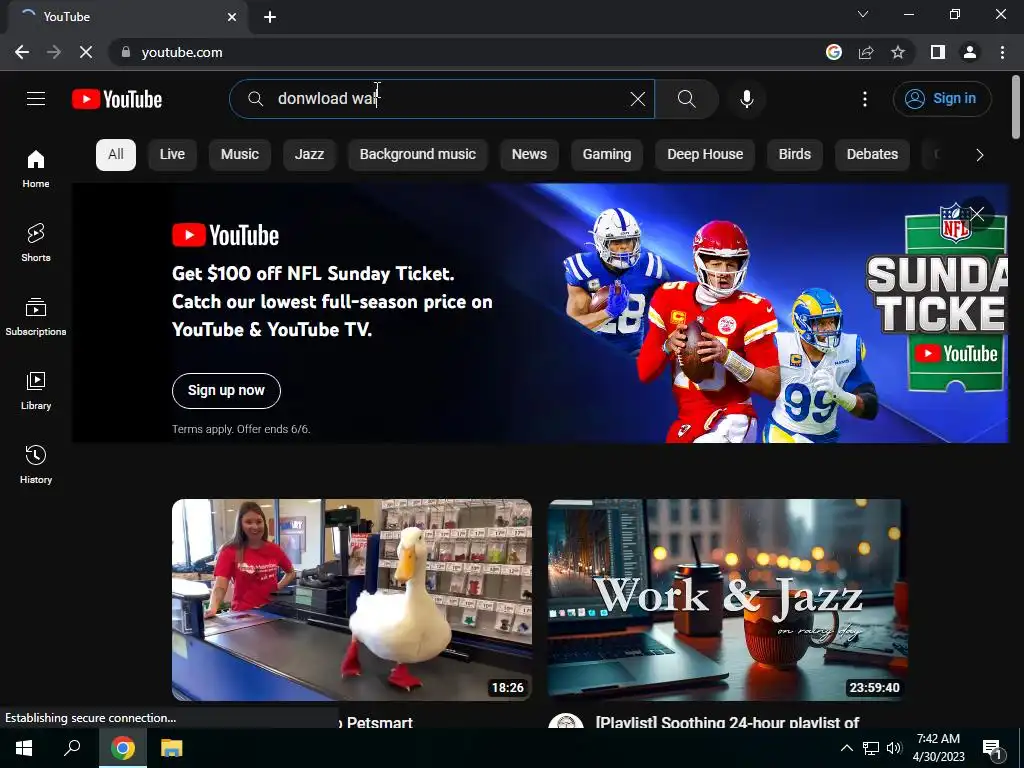
Task: Dismiss the NFL Sunday Ticket banner
Action: pyautogui.click(x=977, y=214)
